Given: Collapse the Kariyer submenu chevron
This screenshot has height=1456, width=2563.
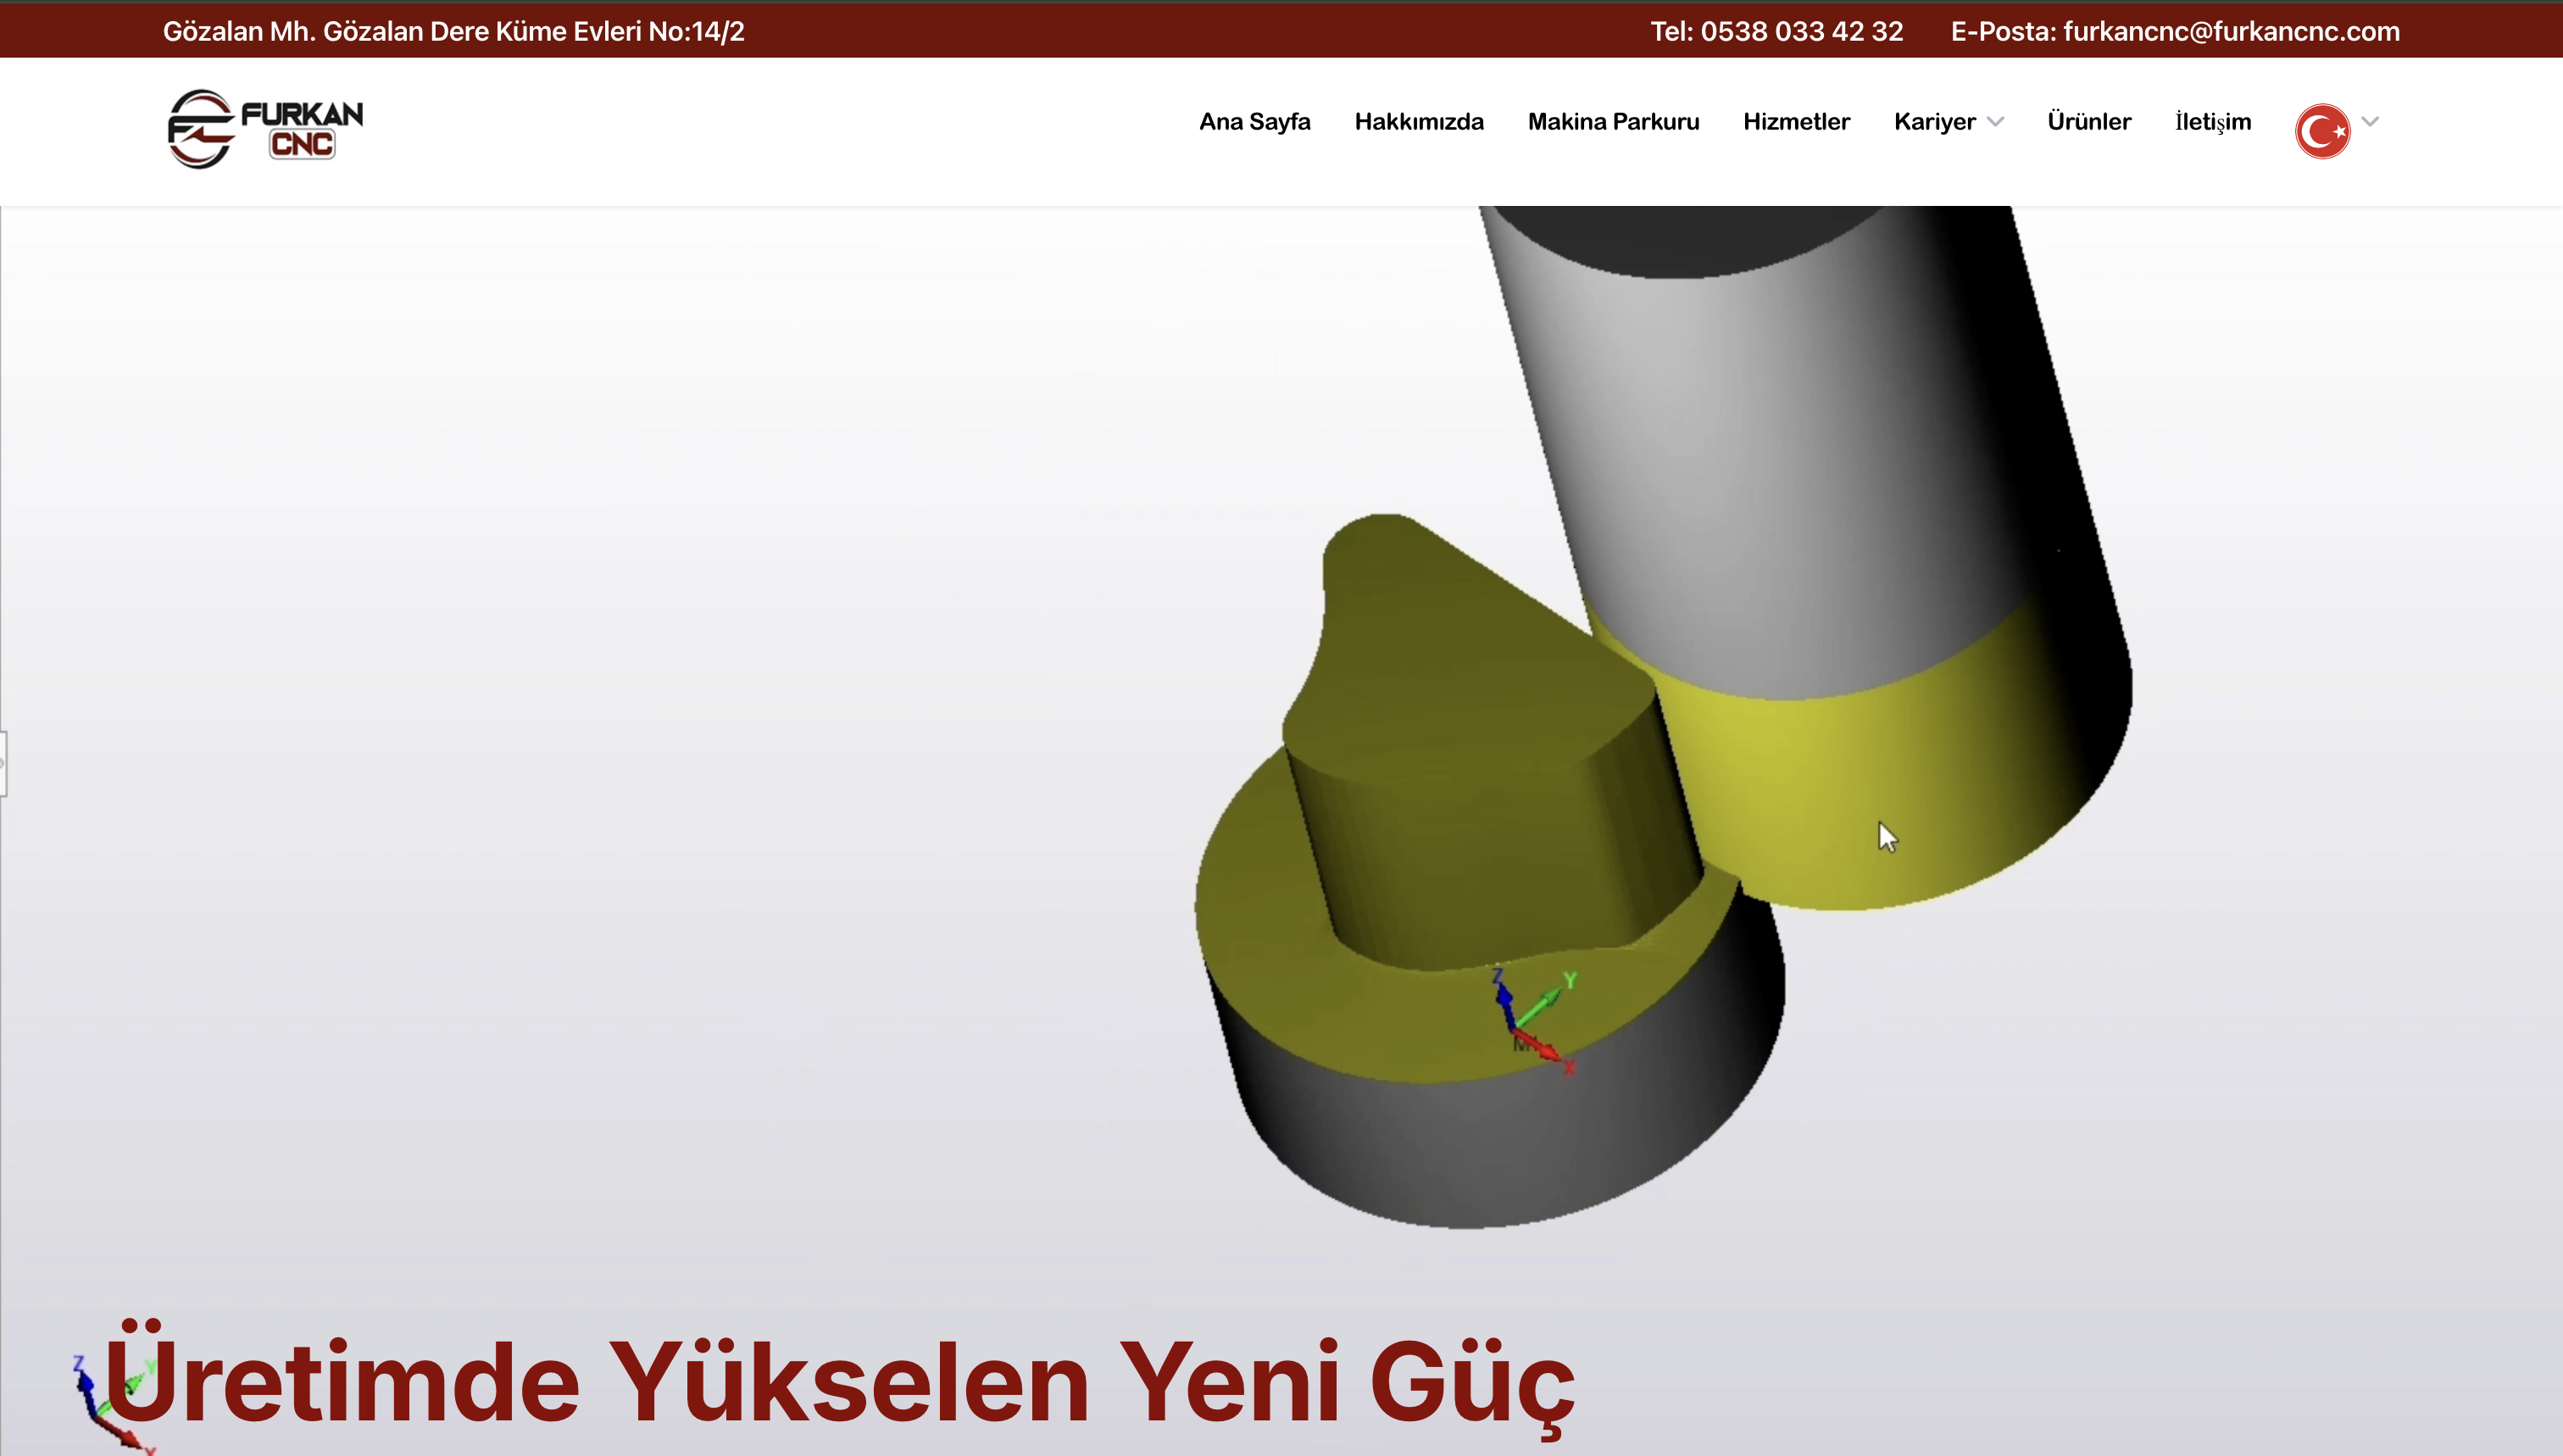Looking at the screenshot, I should (x=1995, y=122).
